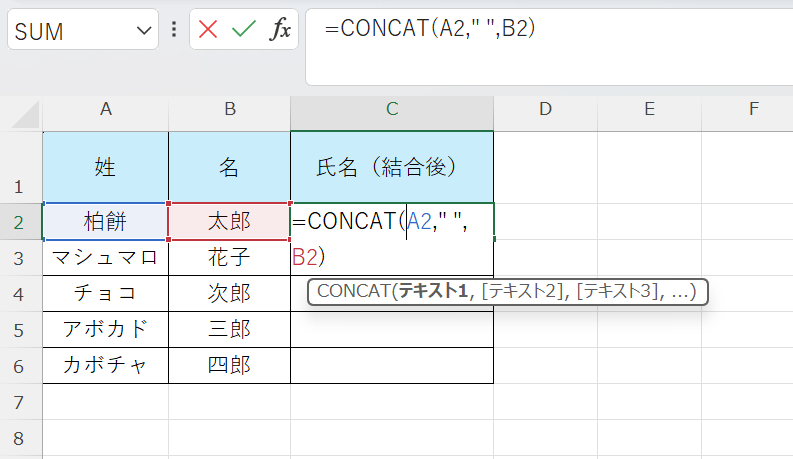Click empty cell C6 beside 四郎
The width and height of the screenshot is (793, 459).
pyautogui.click(x=392, y=365)
